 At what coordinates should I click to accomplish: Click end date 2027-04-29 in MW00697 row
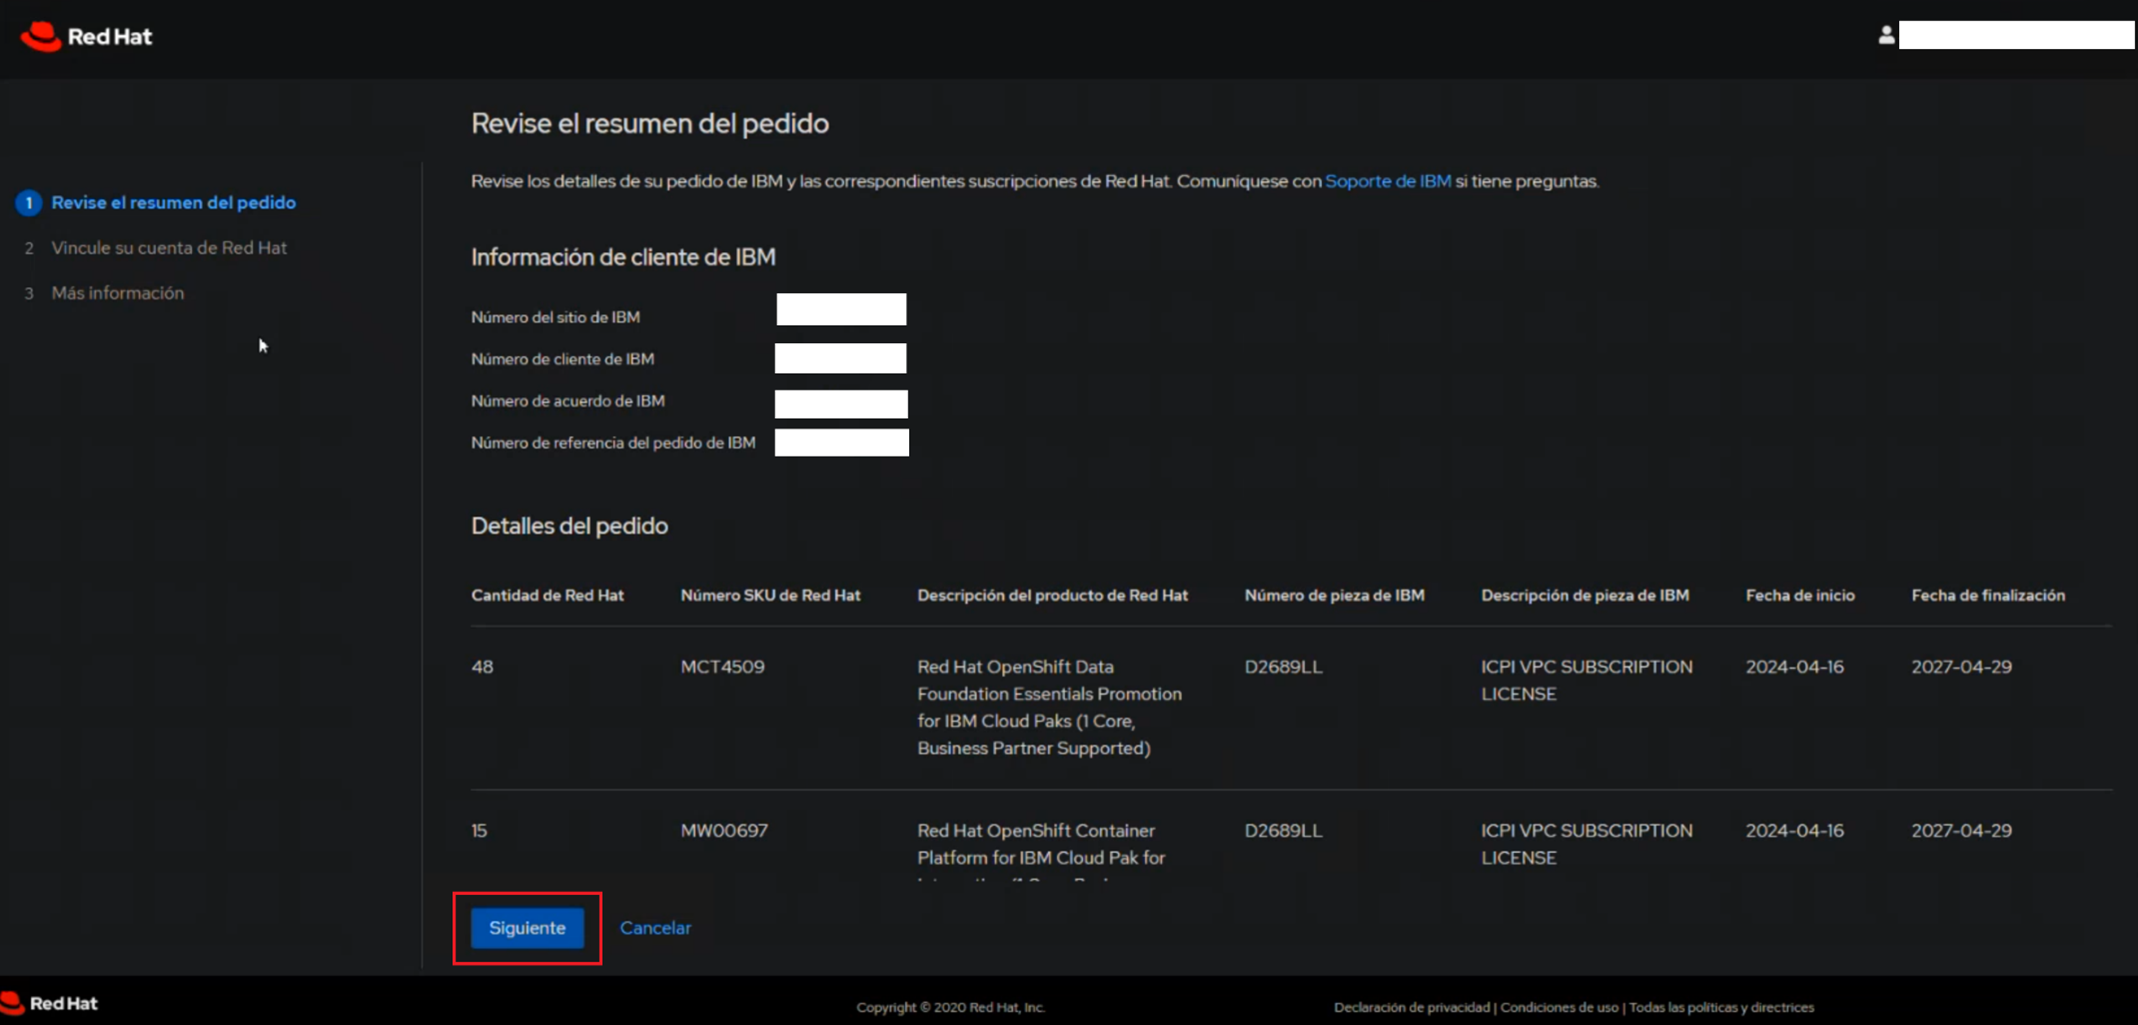(1961, 831)
